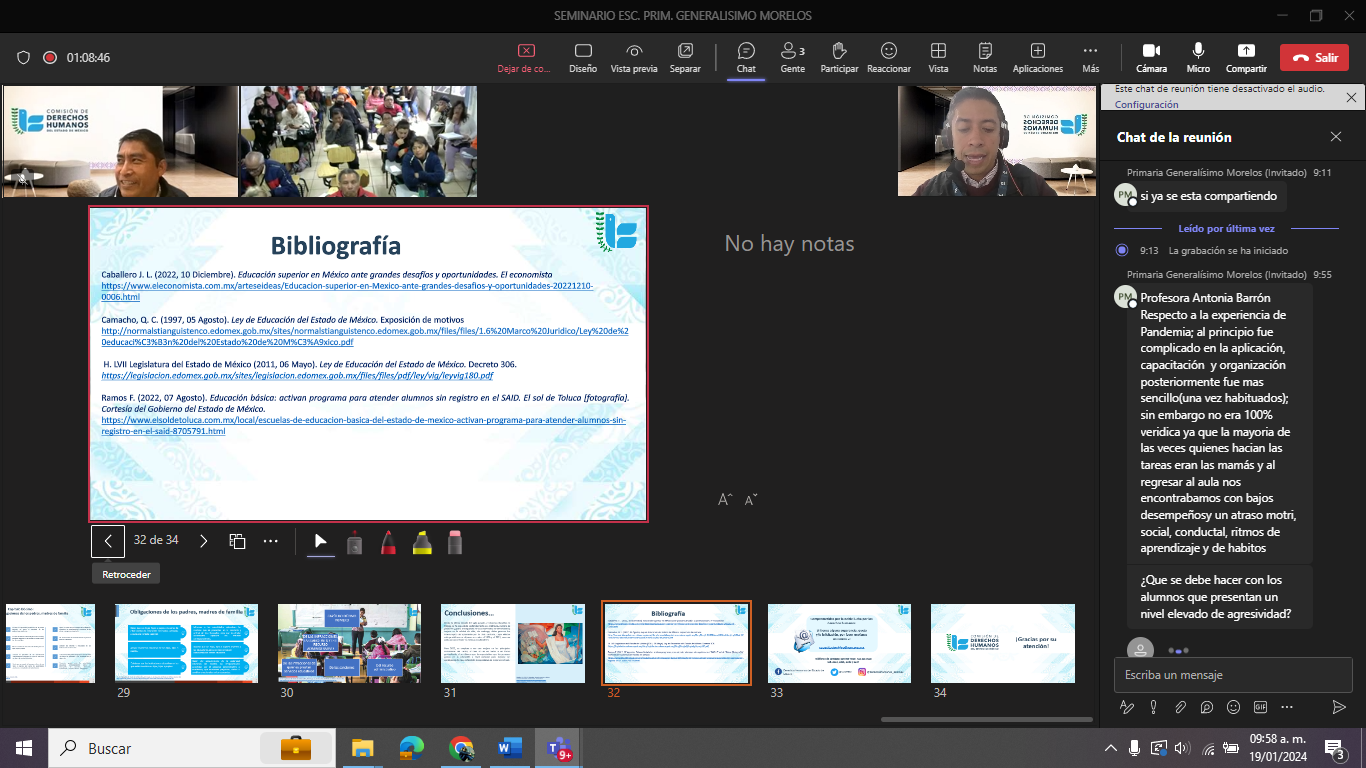Increase the notes font size
Image resolution: width=1366 pixels, height=768 pixels.
tap(725, 499)
